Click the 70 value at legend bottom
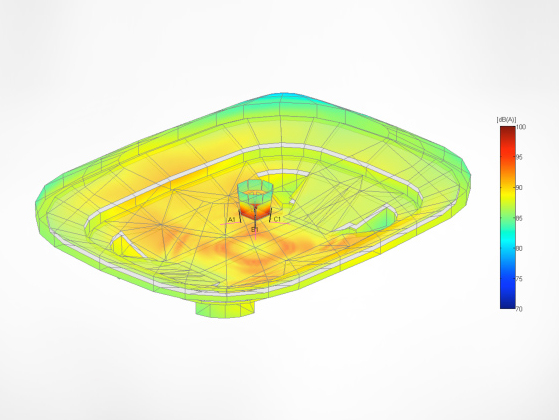Viewport: 559px width, 420px height. click(x=519, y=309)
